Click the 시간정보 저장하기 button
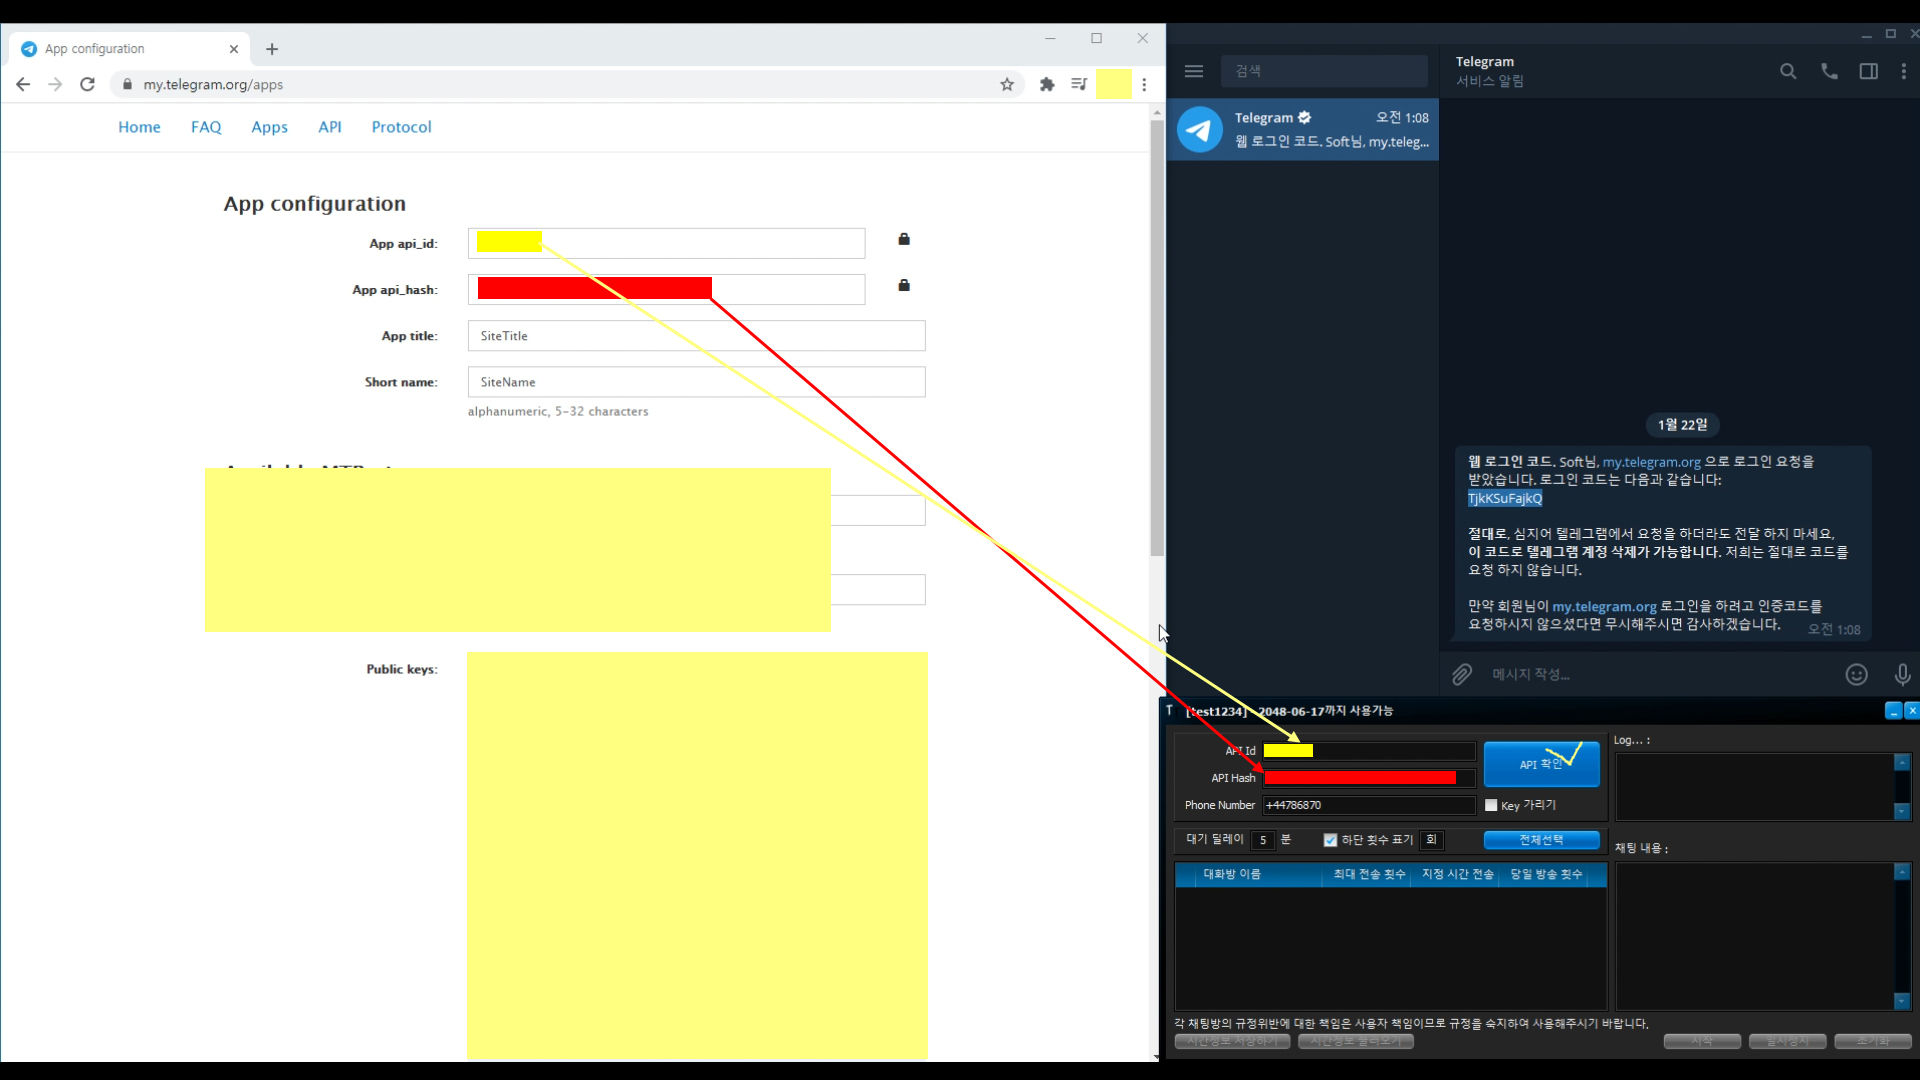Viewport: 1920px width, 1080px height. [1232, 1042]
